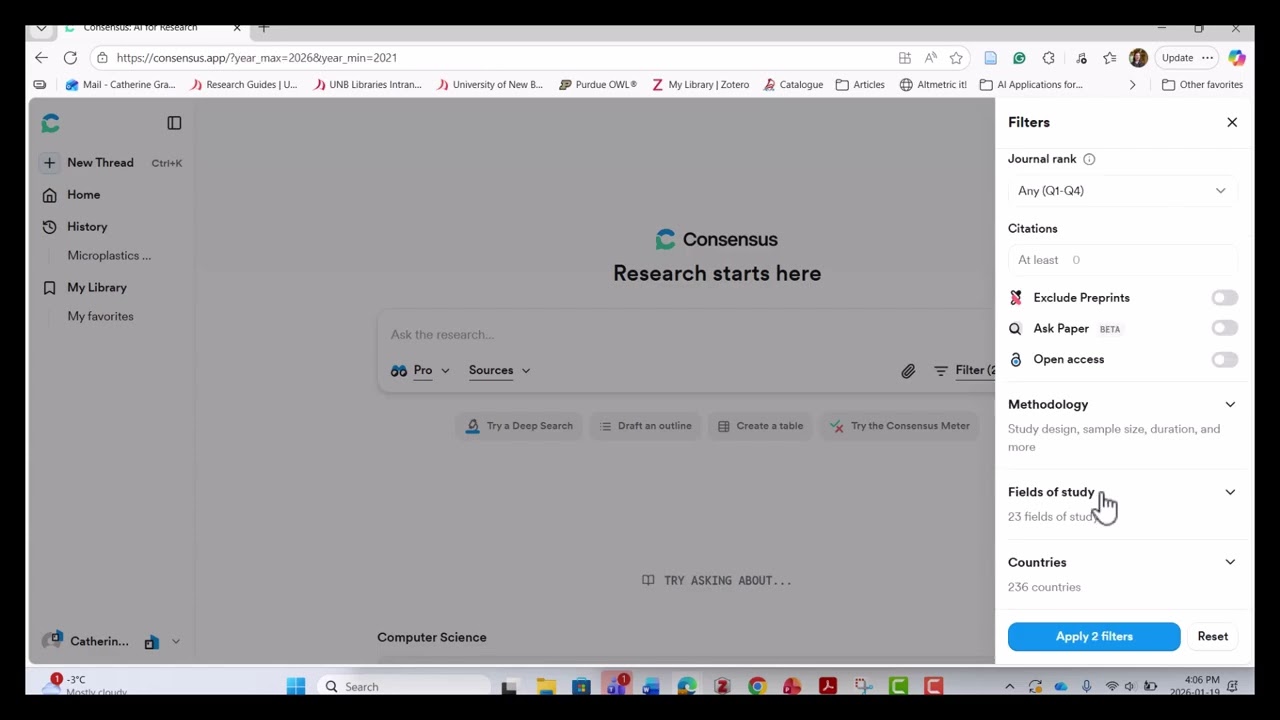Expand the Methodology section
Image resolution: width=1280 pixels, height=720 pixels.
pos(1230,405)
